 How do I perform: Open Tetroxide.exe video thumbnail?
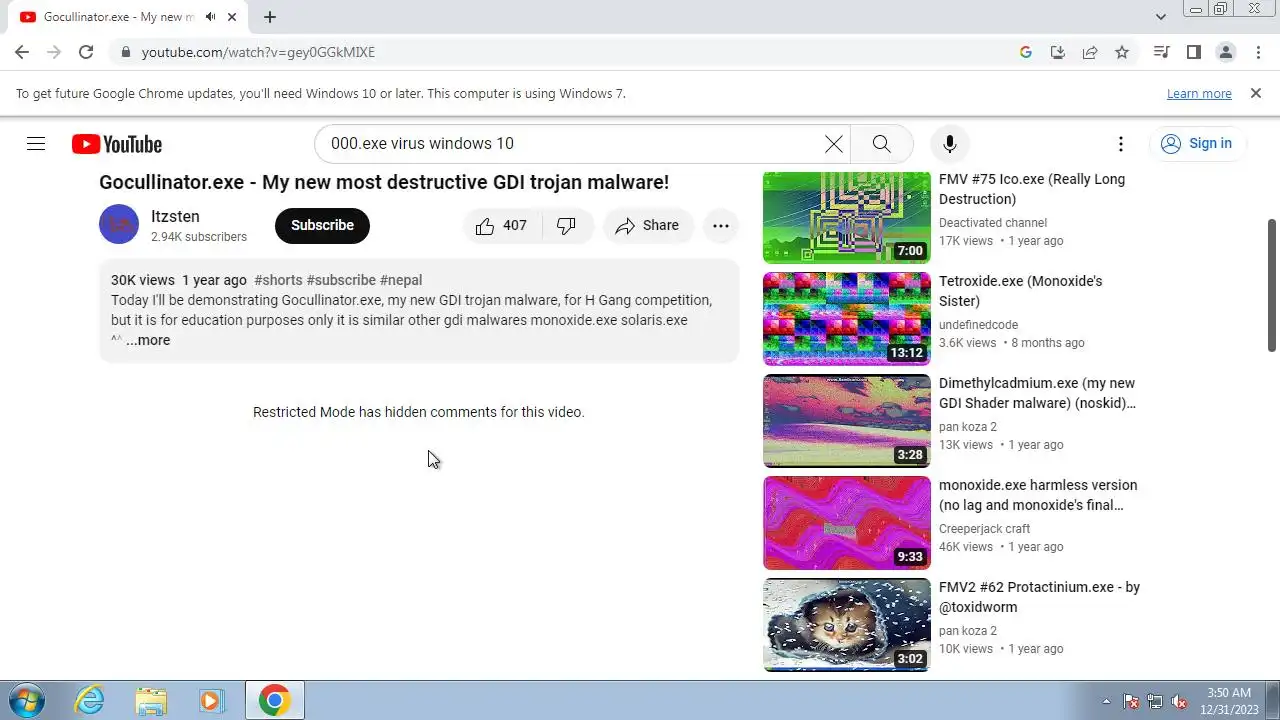coord(846,319)
